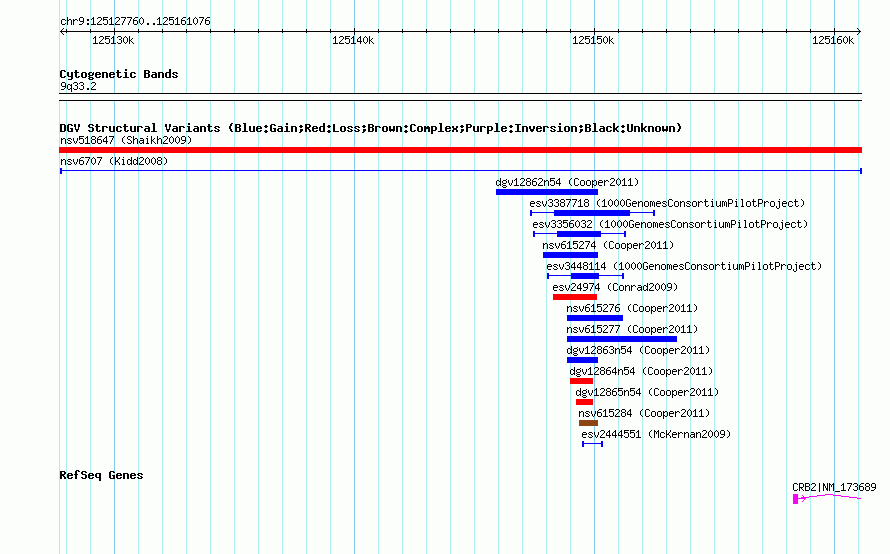Click the esv3387718 blue variant glyph
The width and height of the screenshot is (890, 554).
tap(593, 213)
